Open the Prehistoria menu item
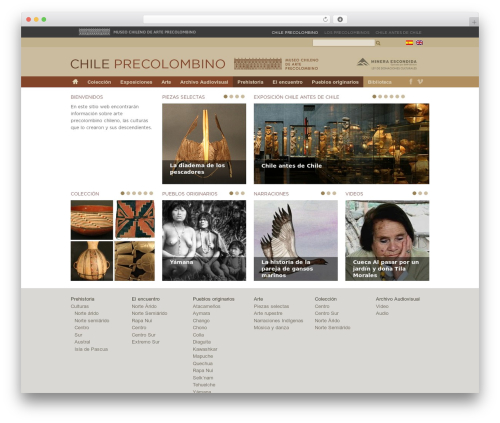Screen dimensions: 500x423 [x=250, y=82]
